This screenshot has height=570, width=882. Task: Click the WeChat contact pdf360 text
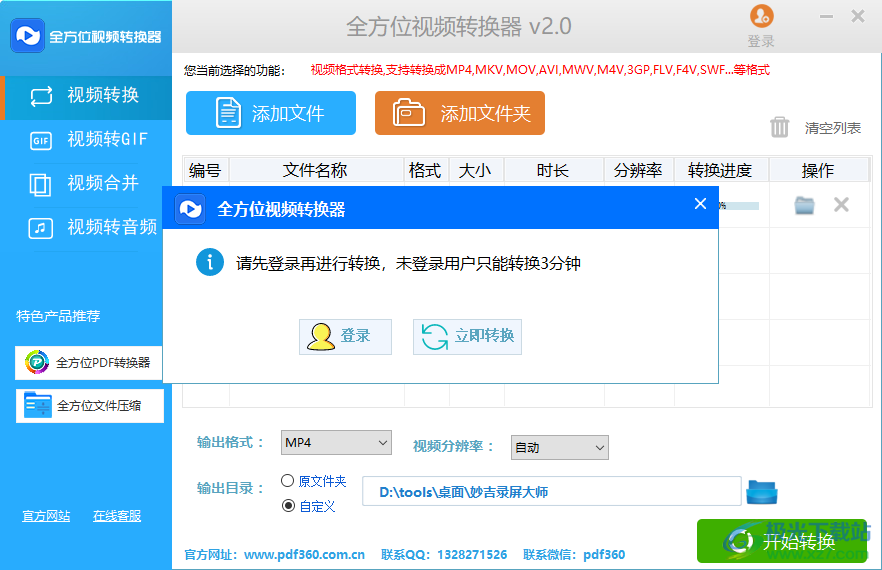604,555
